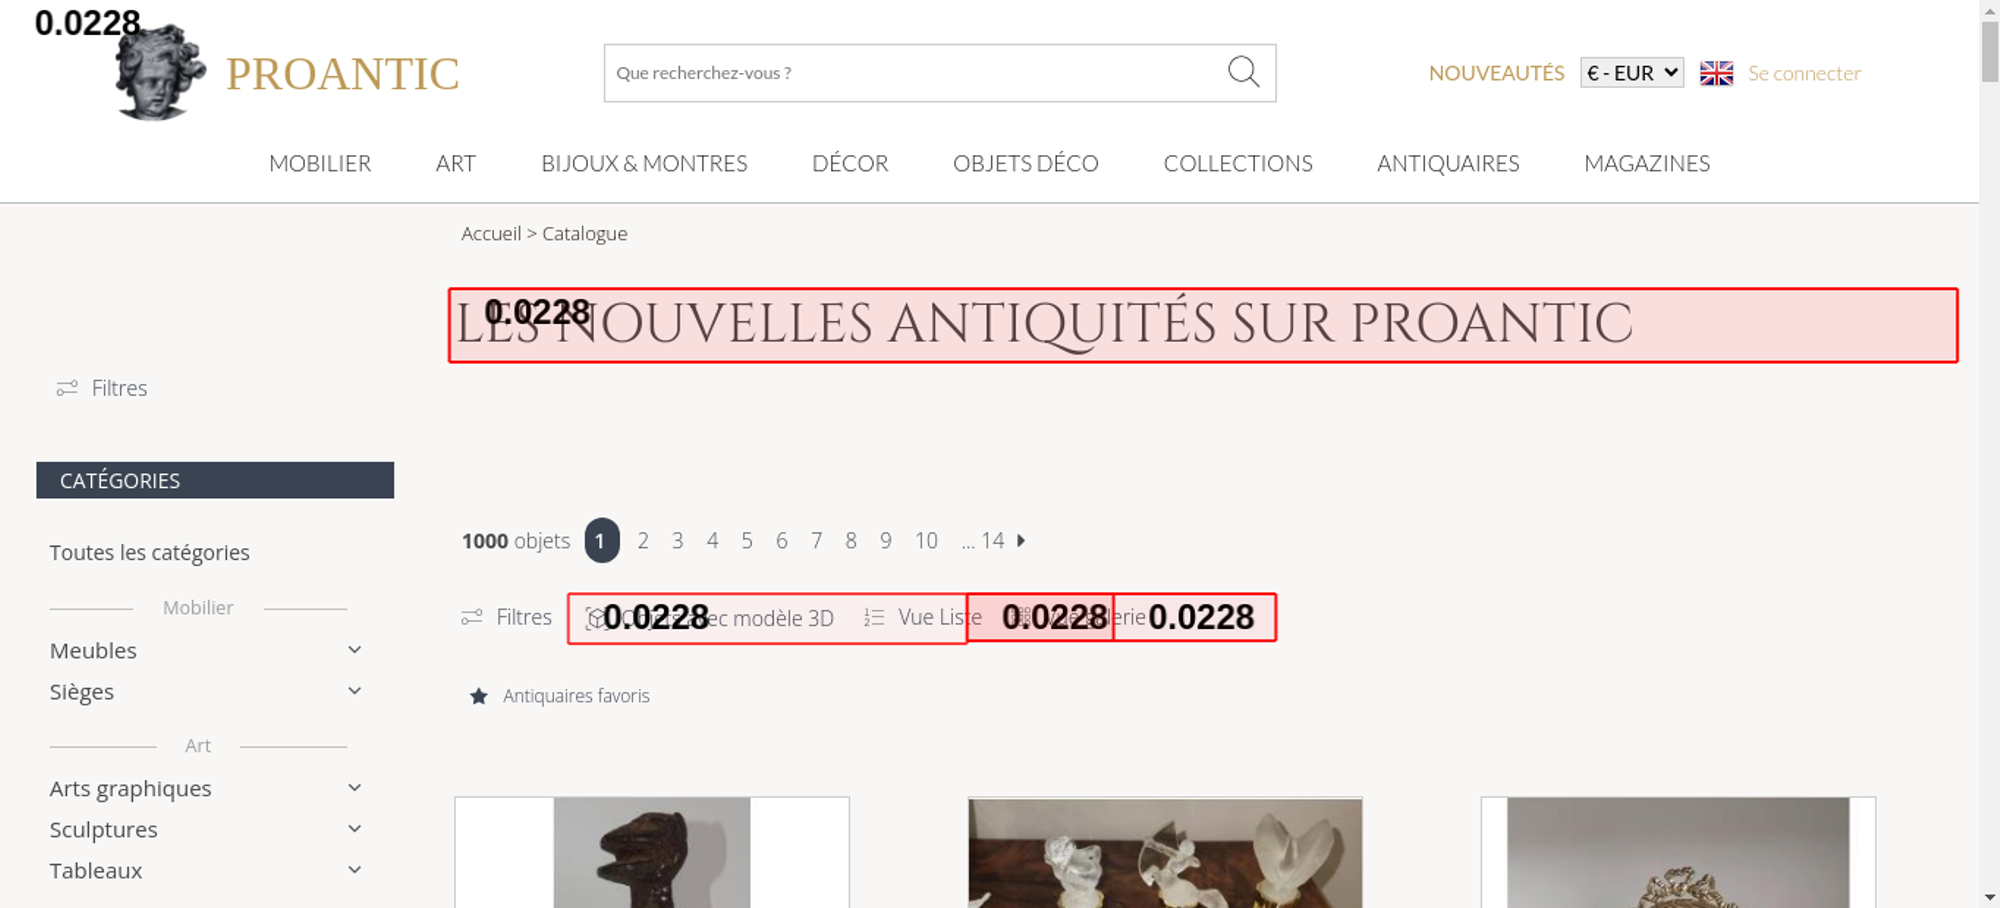The width and height of the screenshot is (2000, 908).
Task: Expand the Sculptures category chevron
Action: point(354,829)
